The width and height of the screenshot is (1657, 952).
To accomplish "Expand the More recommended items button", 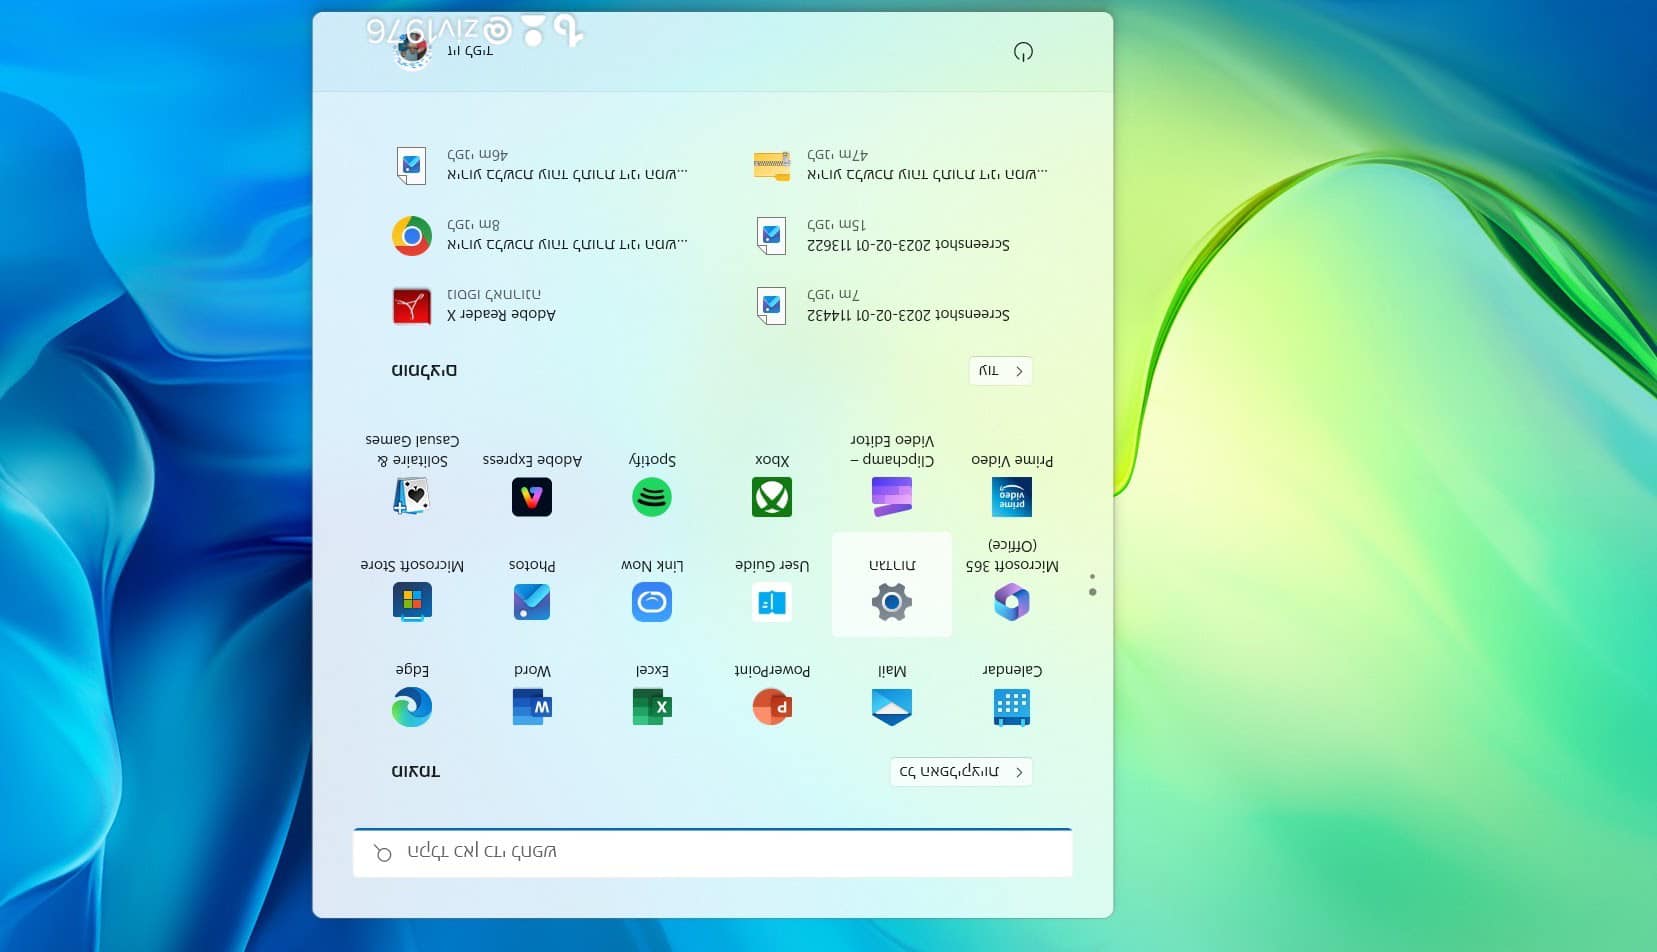I will pos(1000,371).
